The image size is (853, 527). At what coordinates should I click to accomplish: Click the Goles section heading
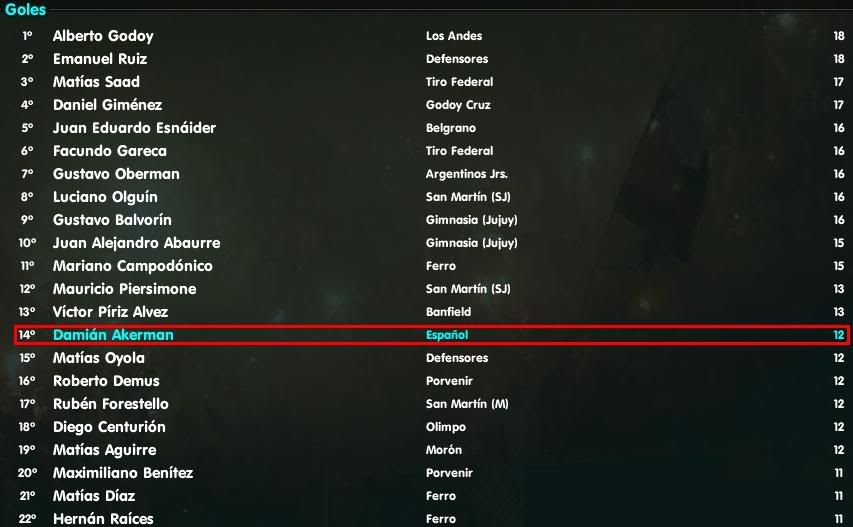25,10
